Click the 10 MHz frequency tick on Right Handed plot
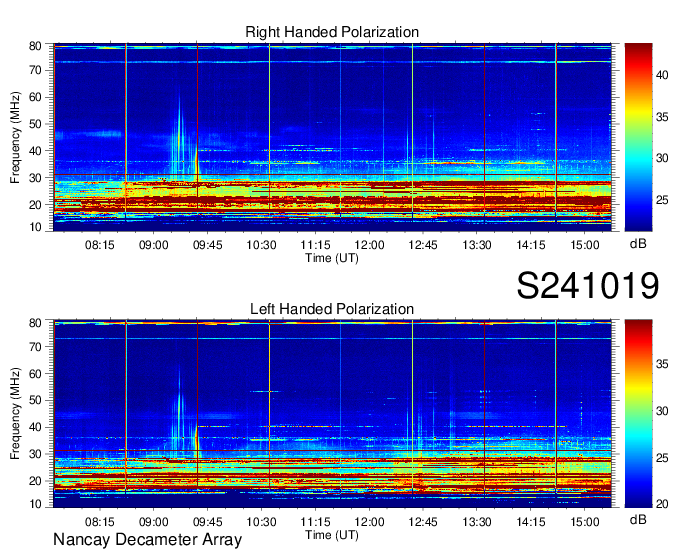Screen dimensions: 680x552 (x=35, y=227)
